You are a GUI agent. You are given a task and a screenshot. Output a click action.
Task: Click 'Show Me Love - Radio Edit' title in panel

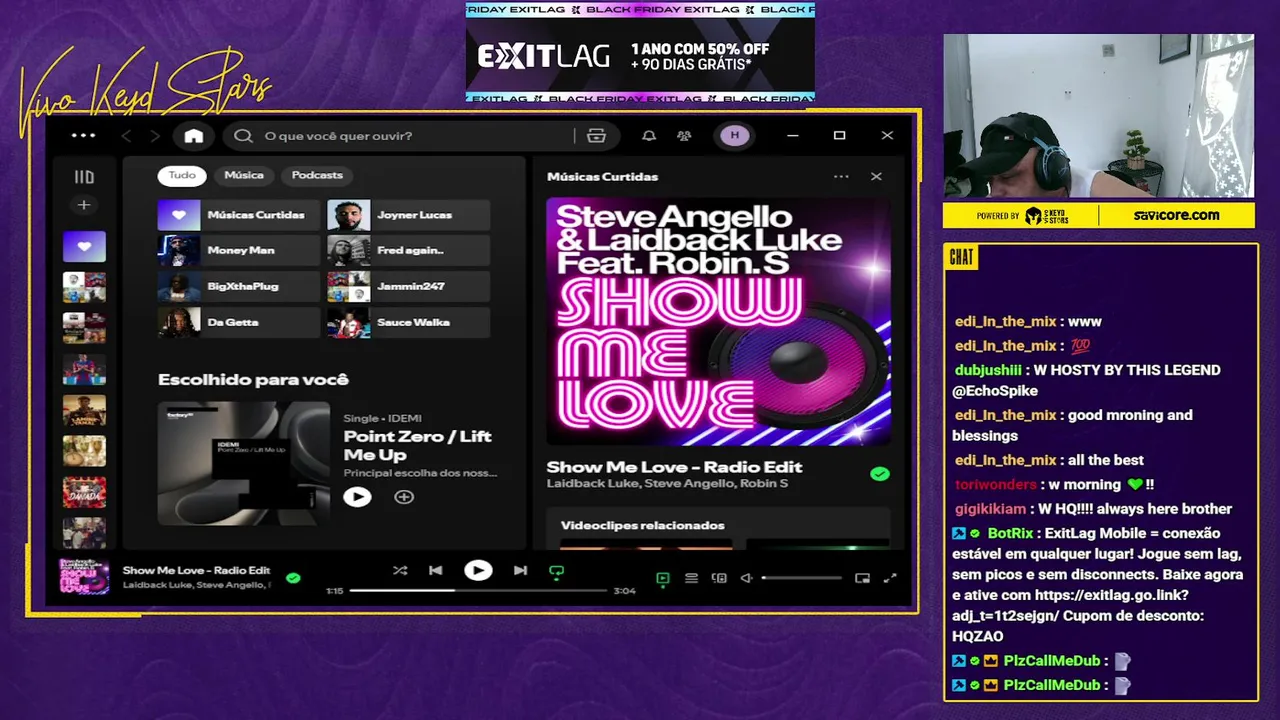(x=675, y=467)
